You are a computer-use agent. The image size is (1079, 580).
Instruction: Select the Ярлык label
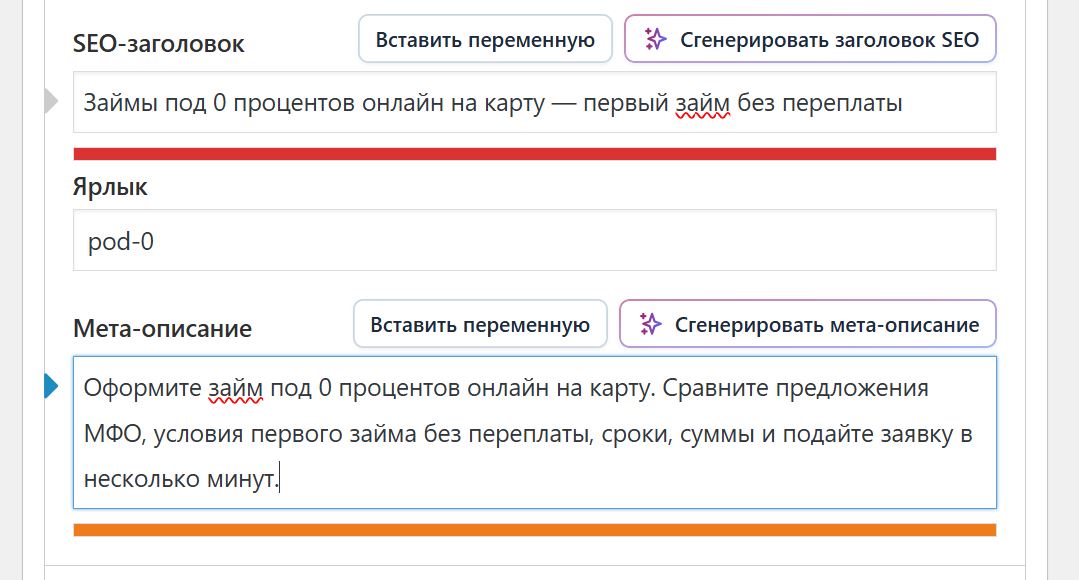click(110, 187)
